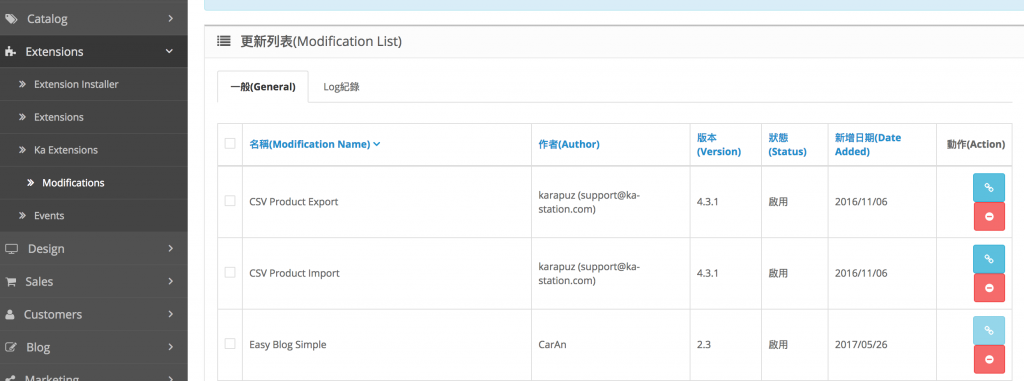Click blue link button for Easy Blog Simple

(989, 331)
